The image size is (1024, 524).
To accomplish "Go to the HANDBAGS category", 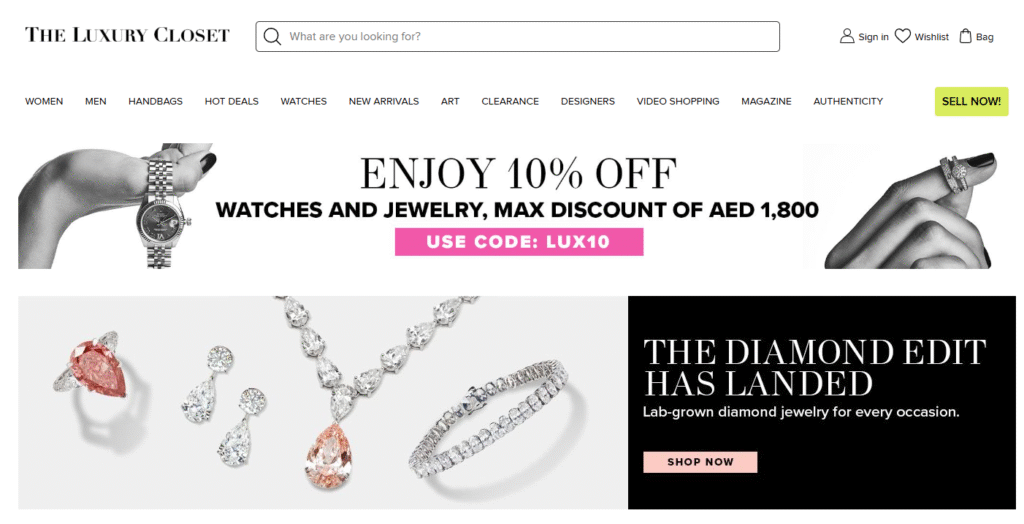I will tap(155, 101).
